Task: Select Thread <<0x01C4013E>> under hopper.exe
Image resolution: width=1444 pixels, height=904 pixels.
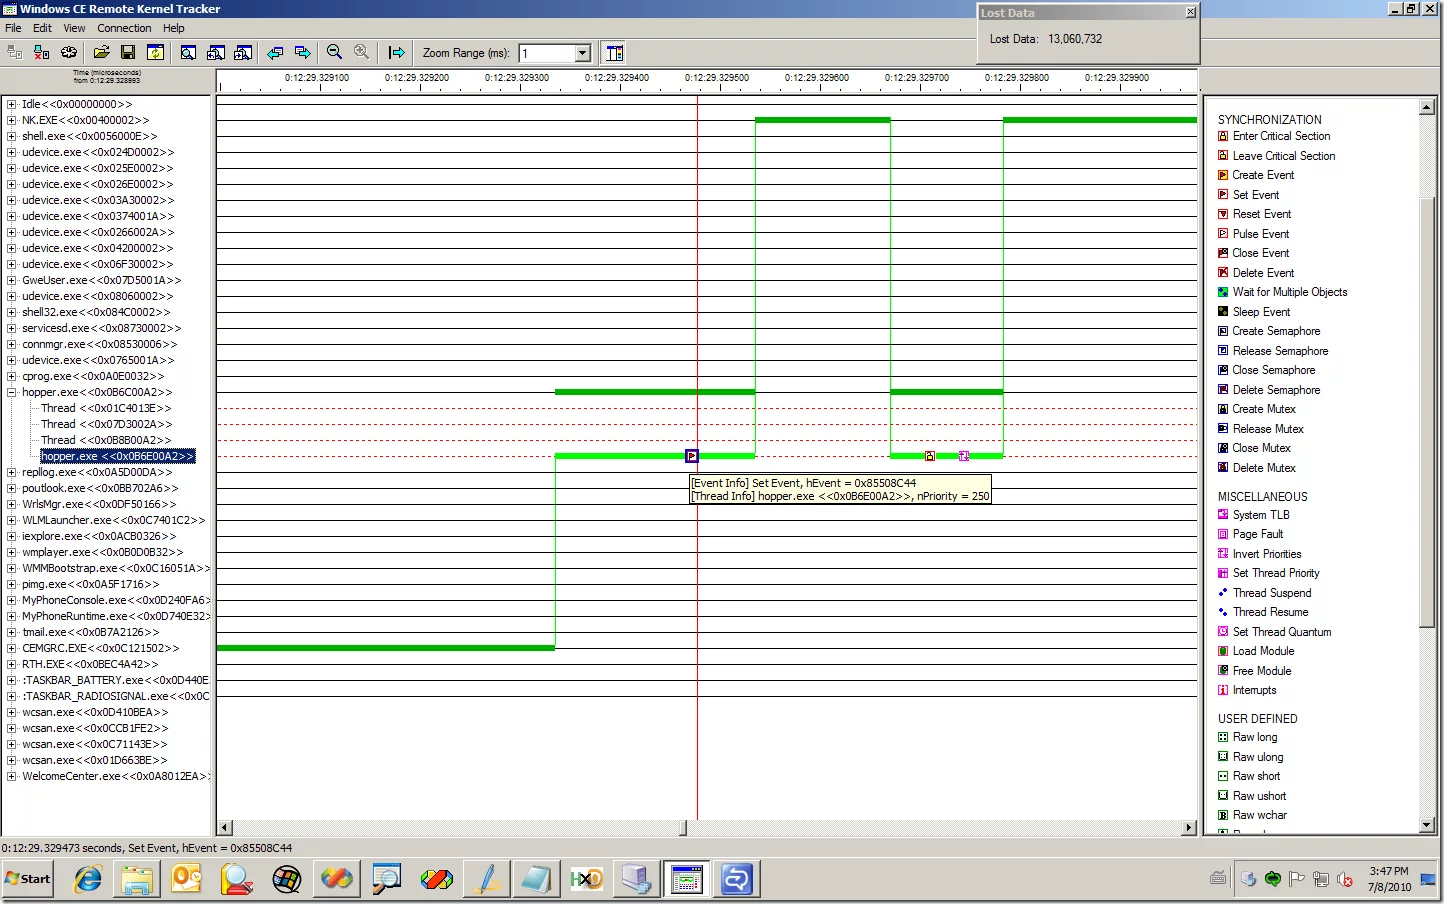Action: [106, 408]
